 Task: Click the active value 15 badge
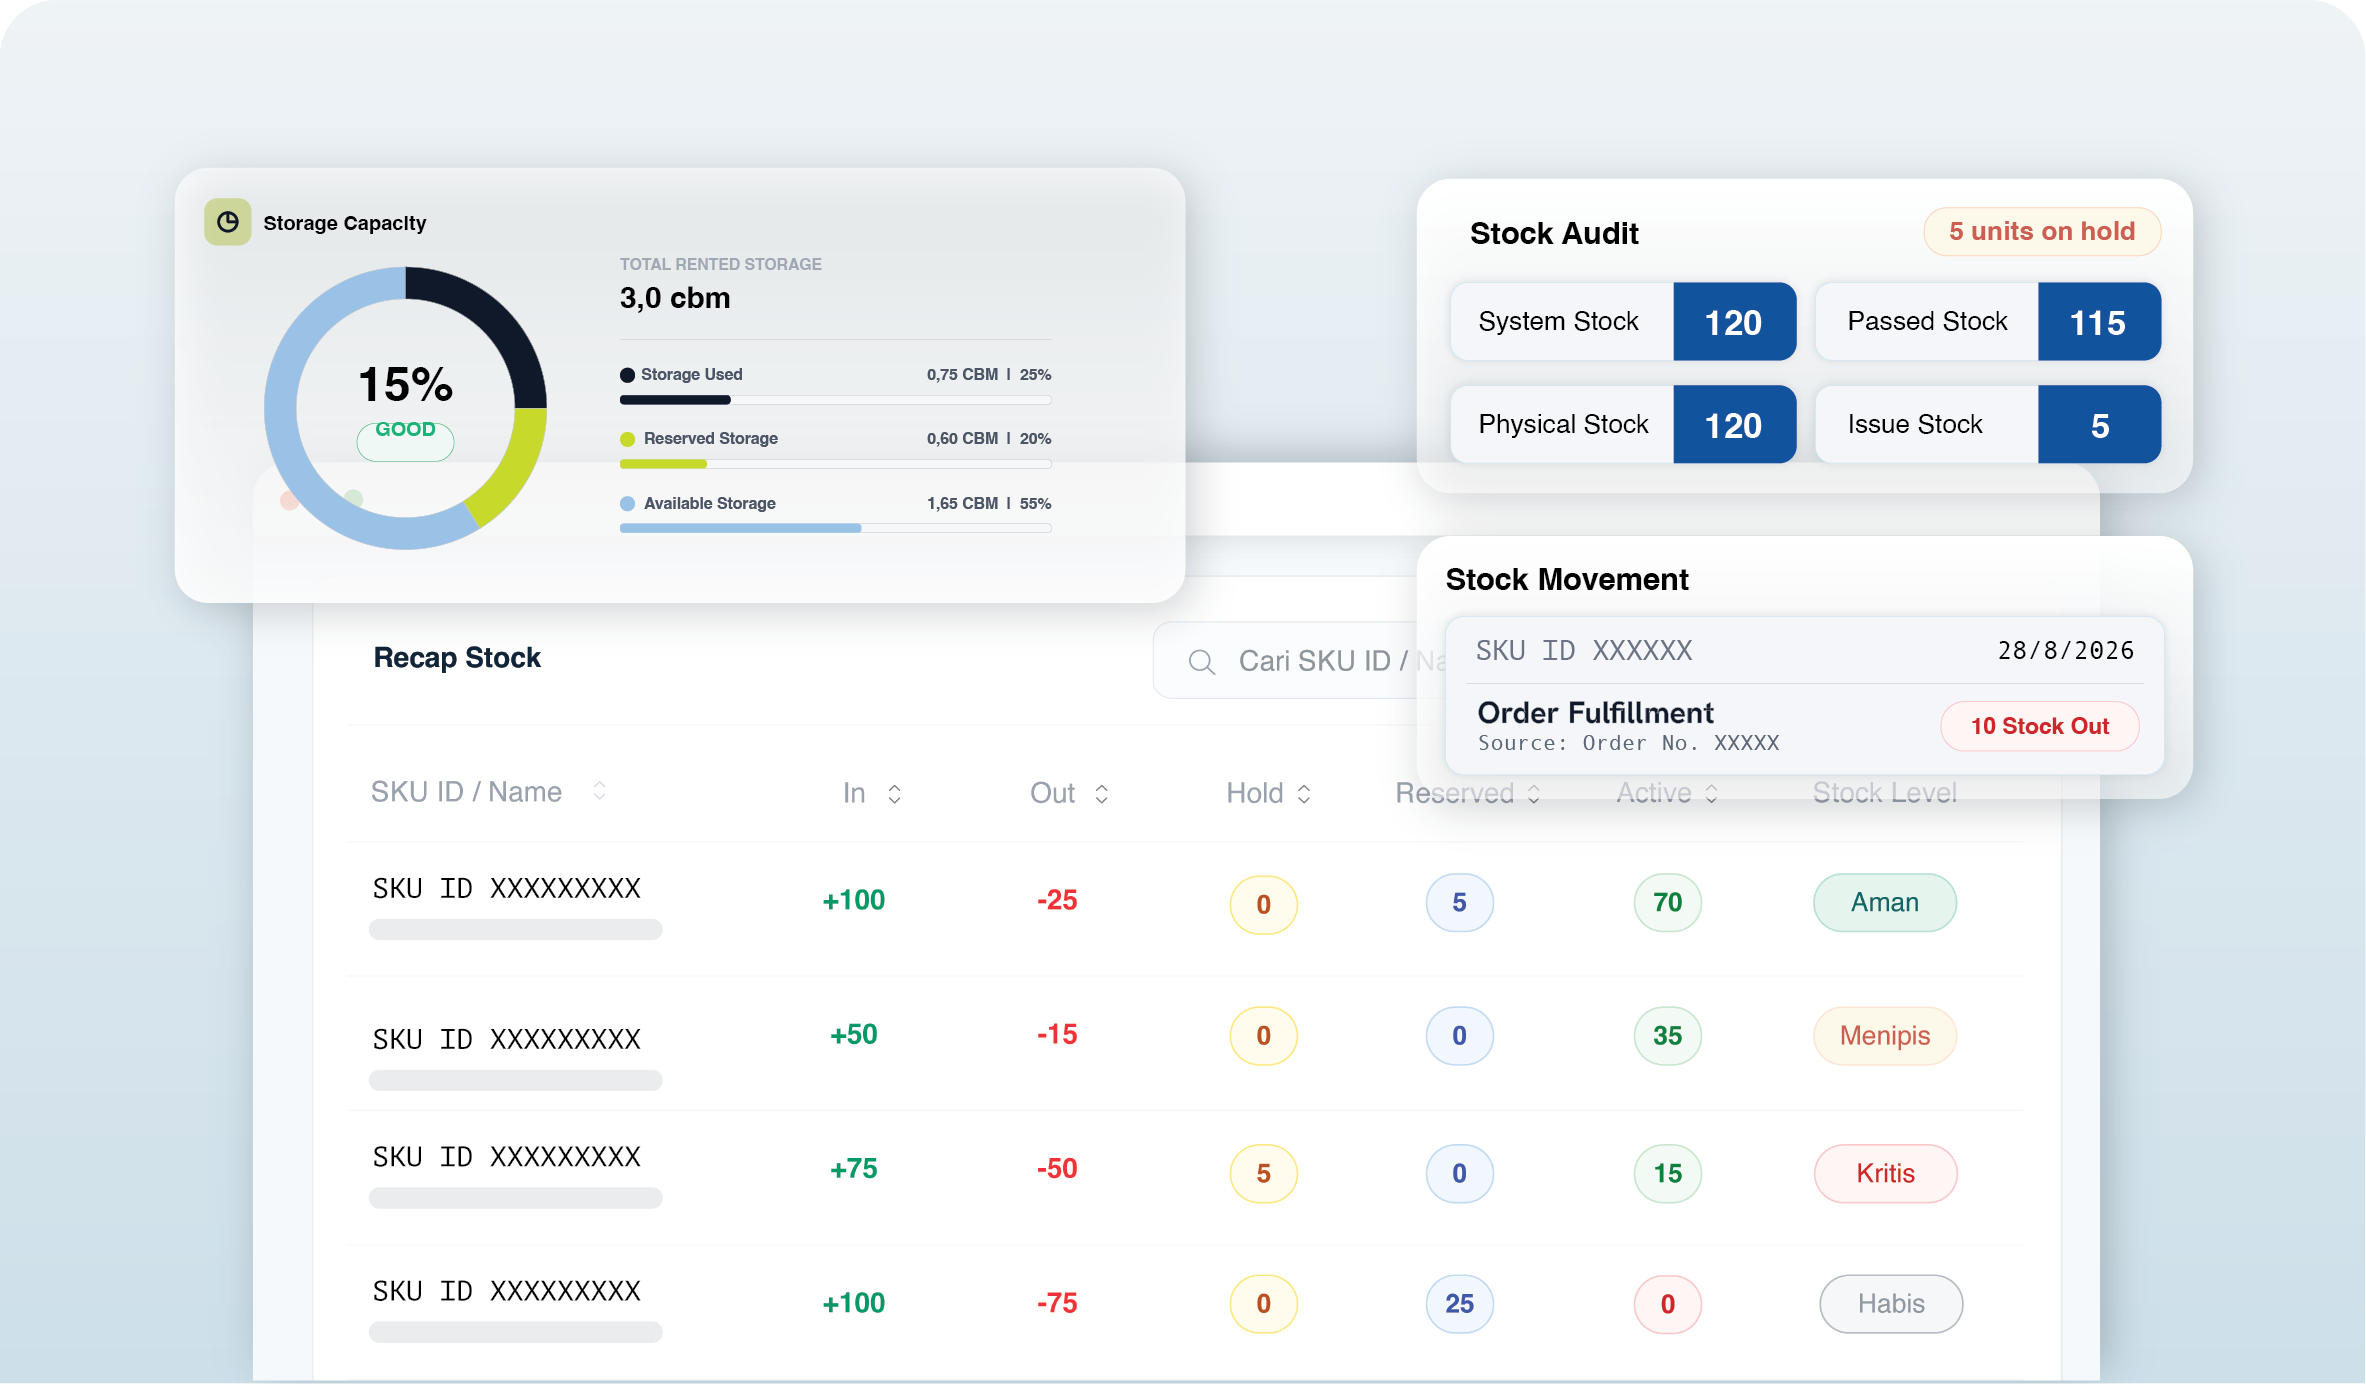(x=1667, y=1173)
